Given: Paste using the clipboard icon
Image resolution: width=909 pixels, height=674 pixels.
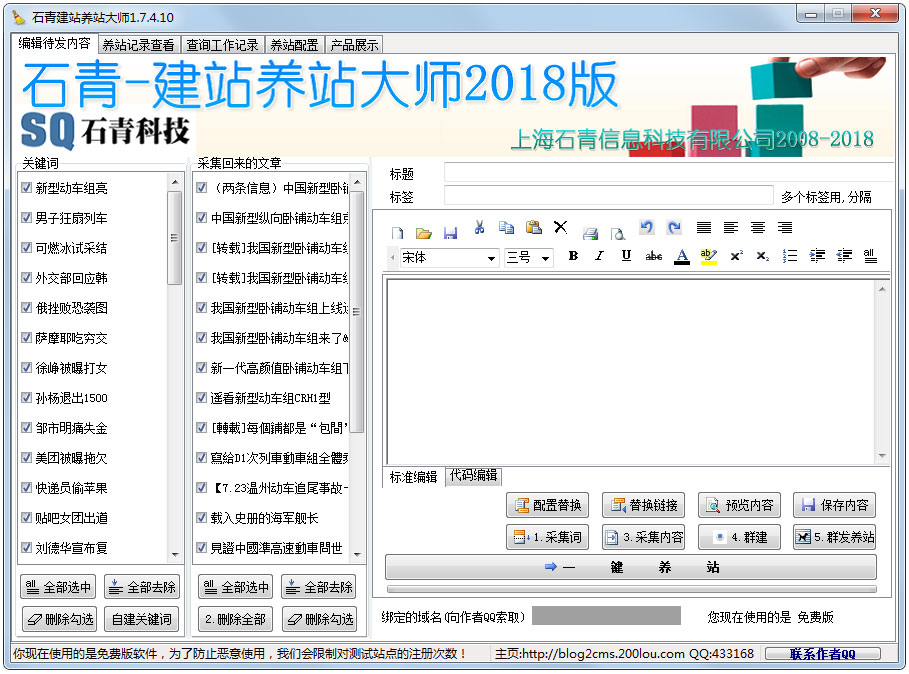Looking at the screenshot, I should [533, 227].
